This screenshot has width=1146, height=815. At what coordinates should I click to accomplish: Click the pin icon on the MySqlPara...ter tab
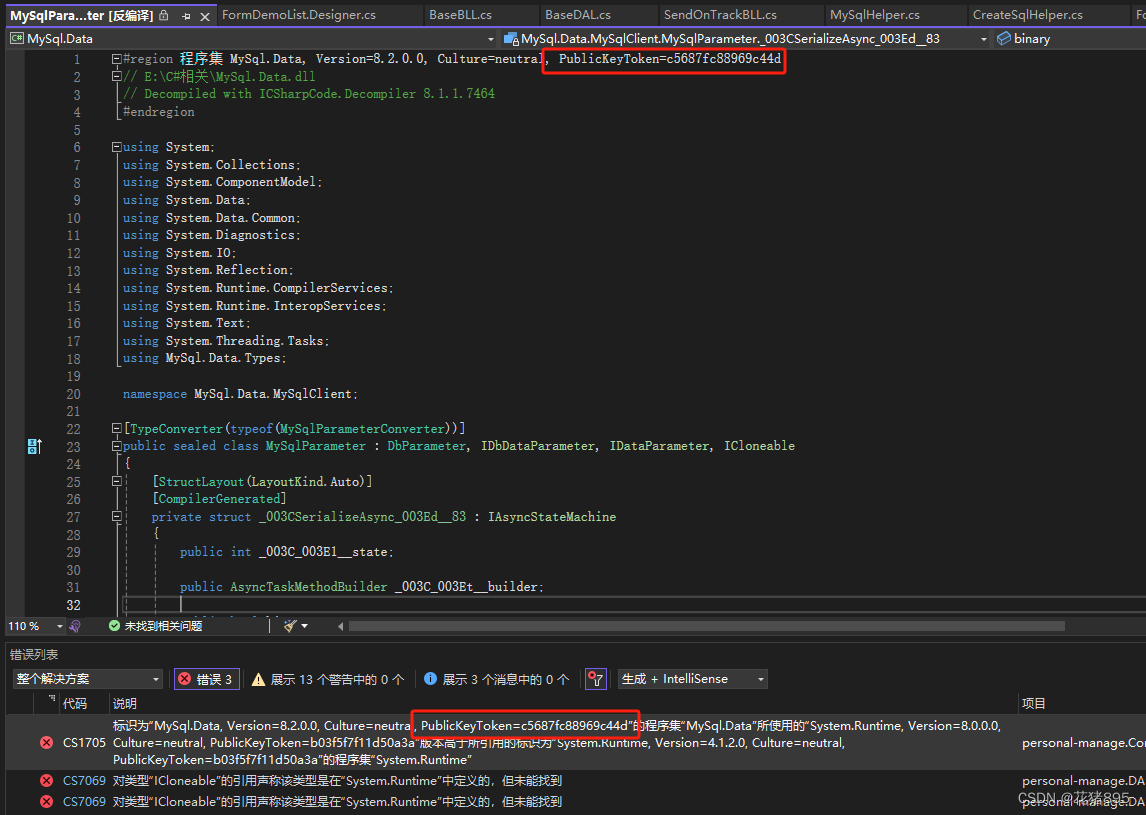(x=187, y=15)
